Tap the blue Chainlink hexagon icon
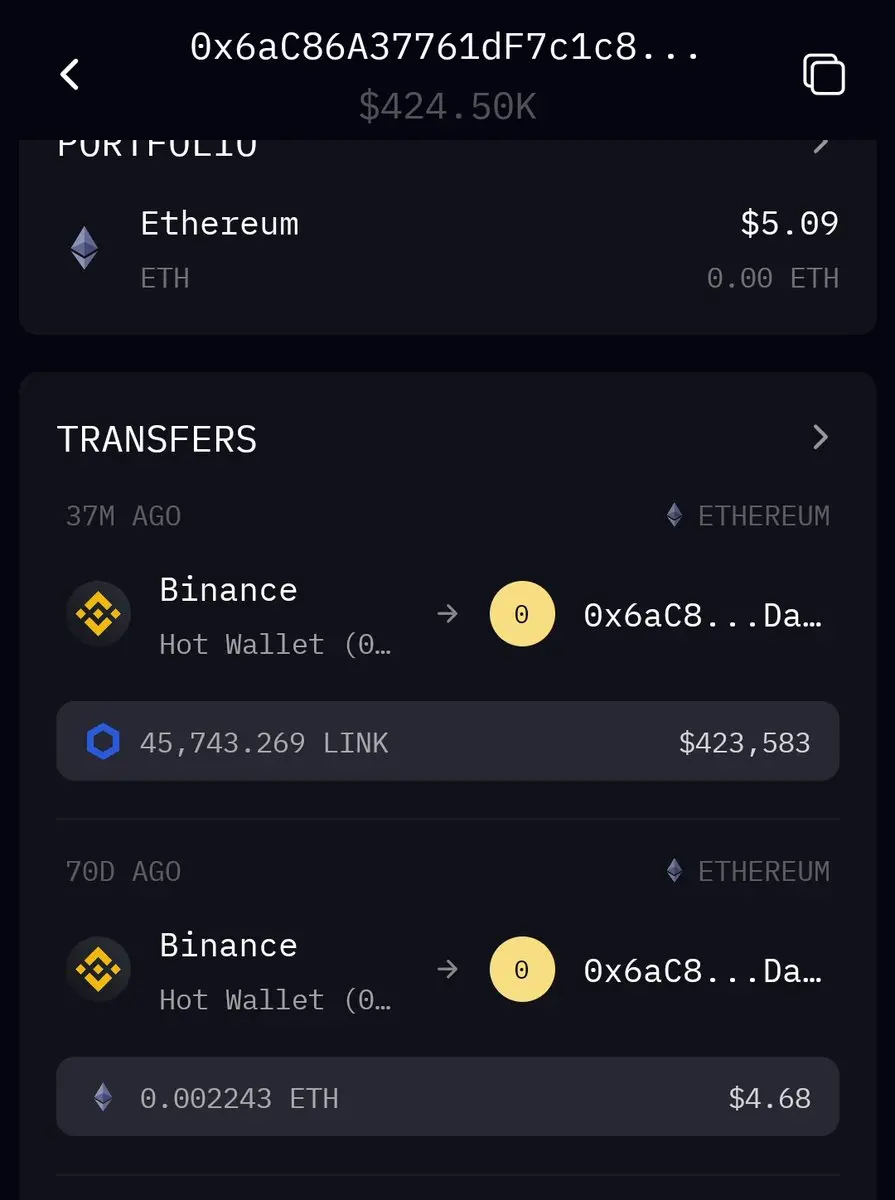 point(103,742)
